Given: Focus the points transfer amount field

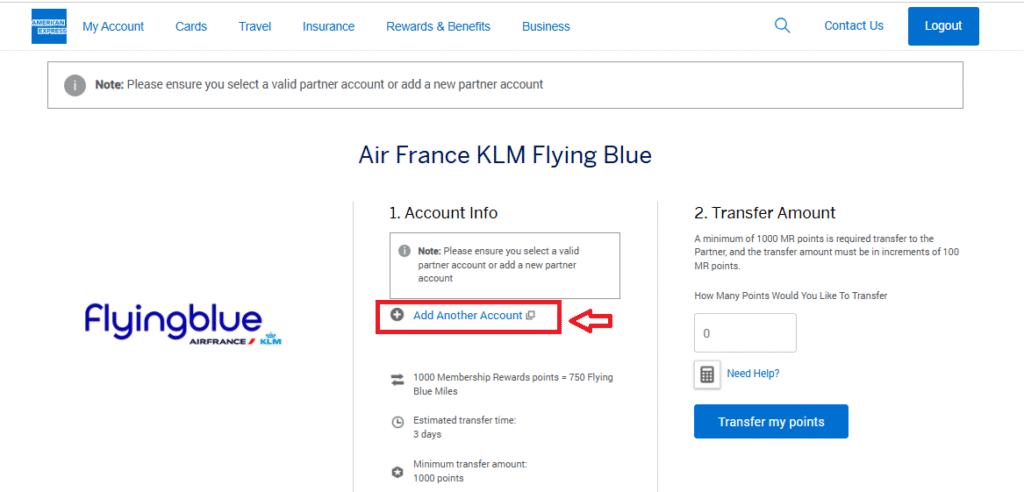Looking at the screenshot, I should 745,333.
